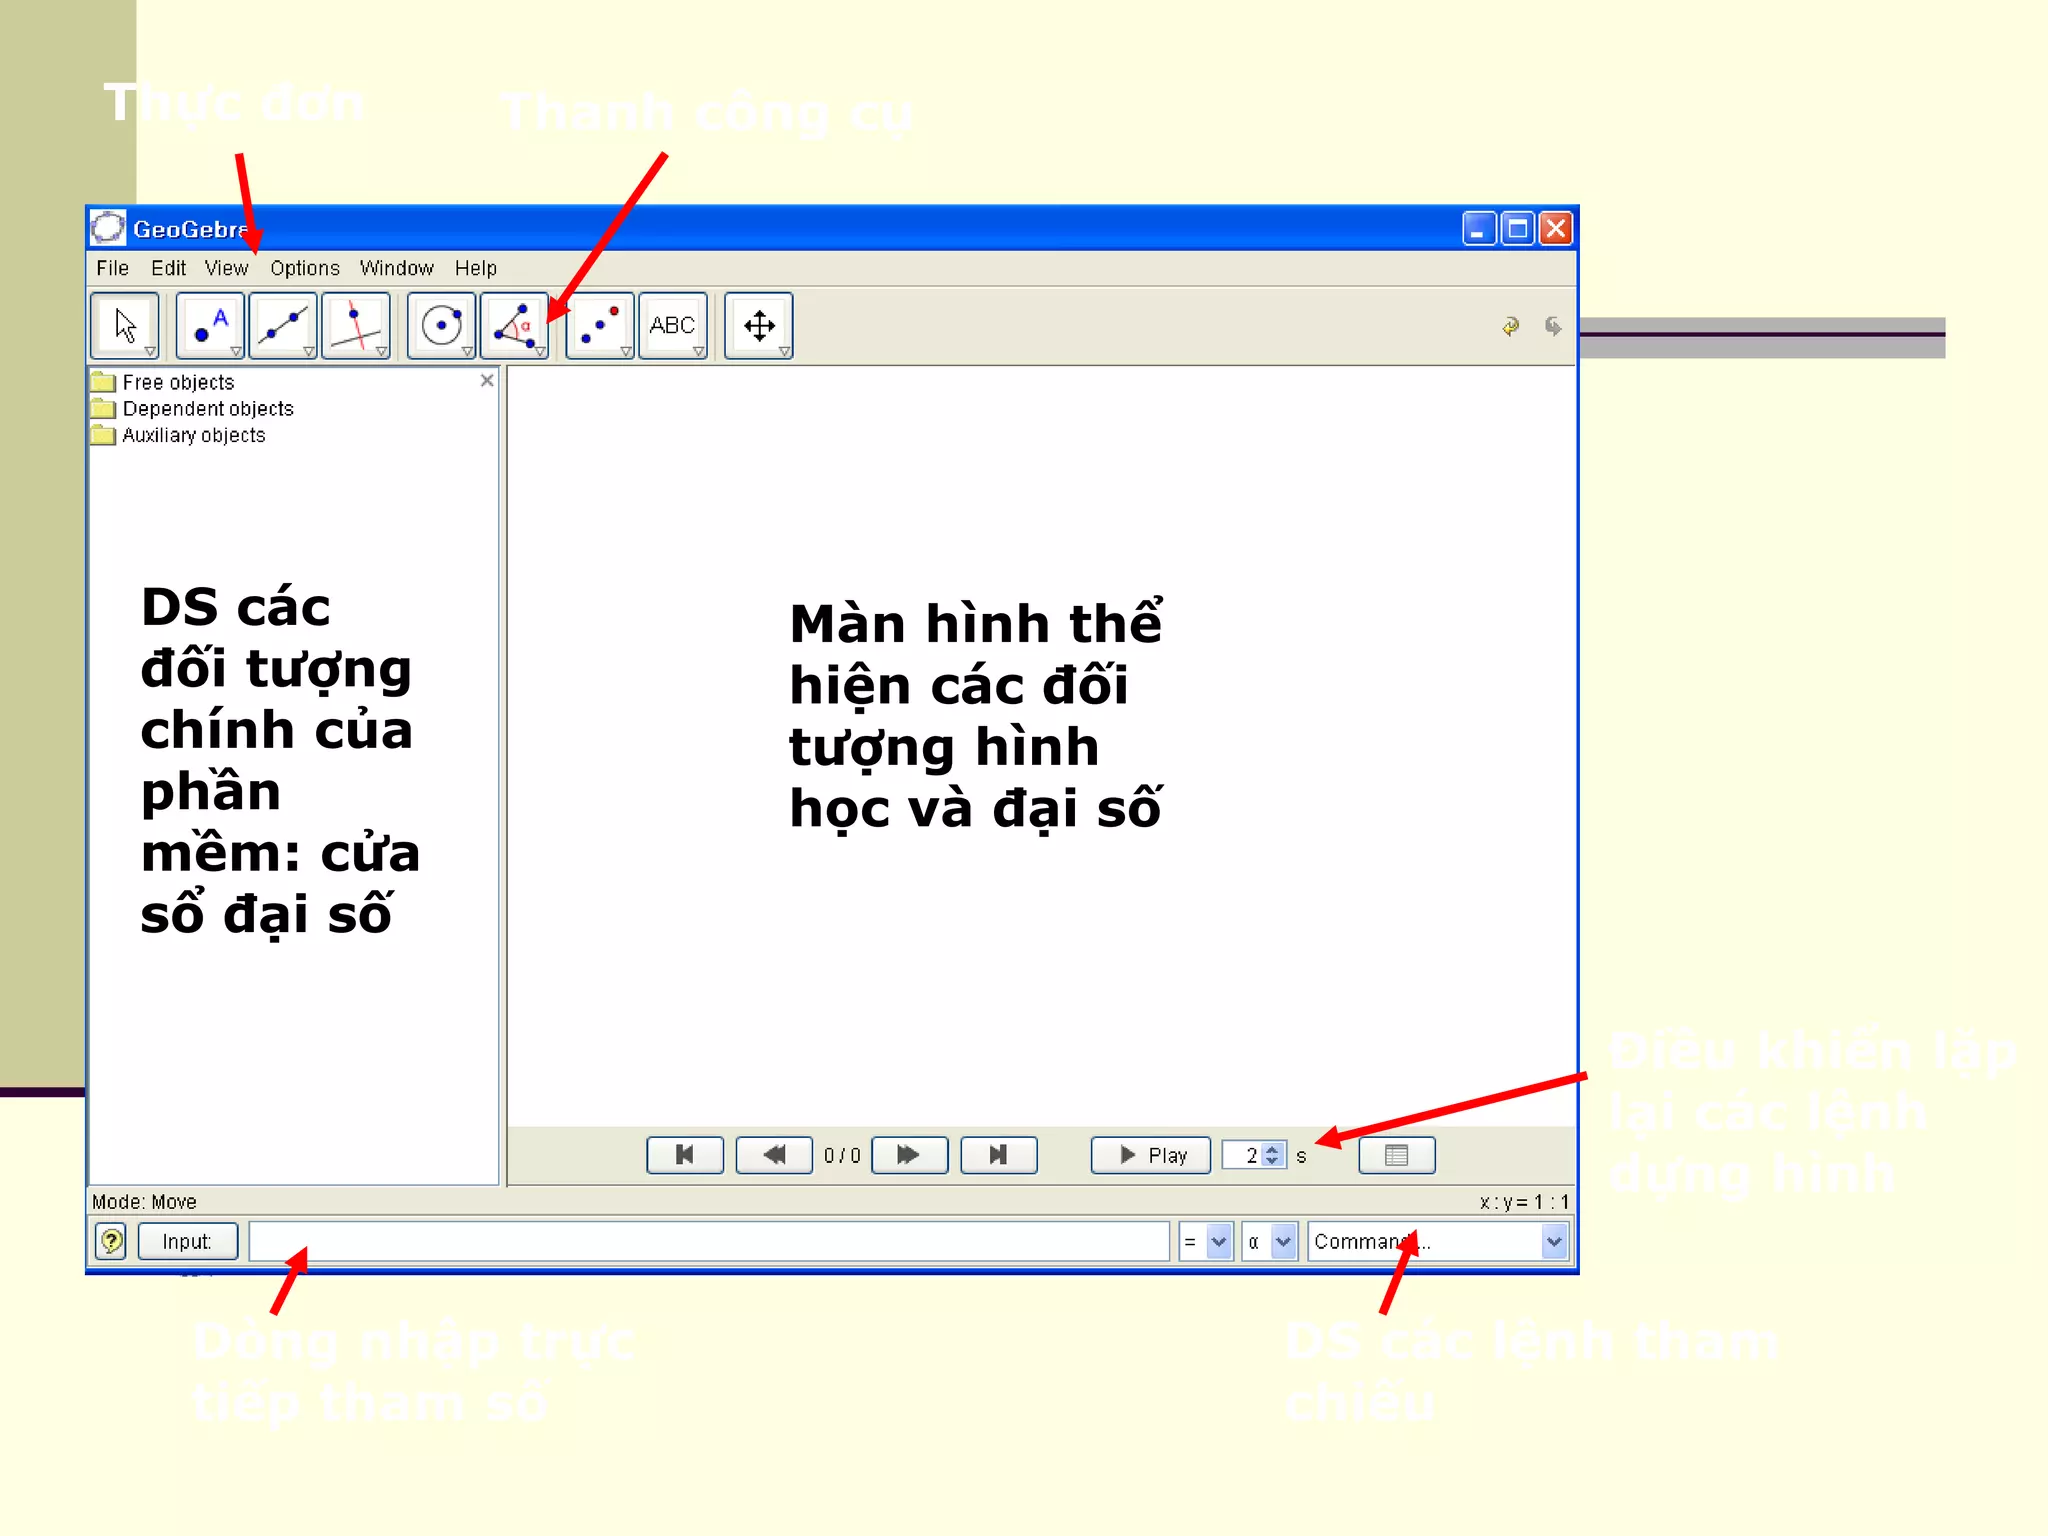
Task: Click the Input label button
Action: pyautogui.click(x=187, y=1241)
